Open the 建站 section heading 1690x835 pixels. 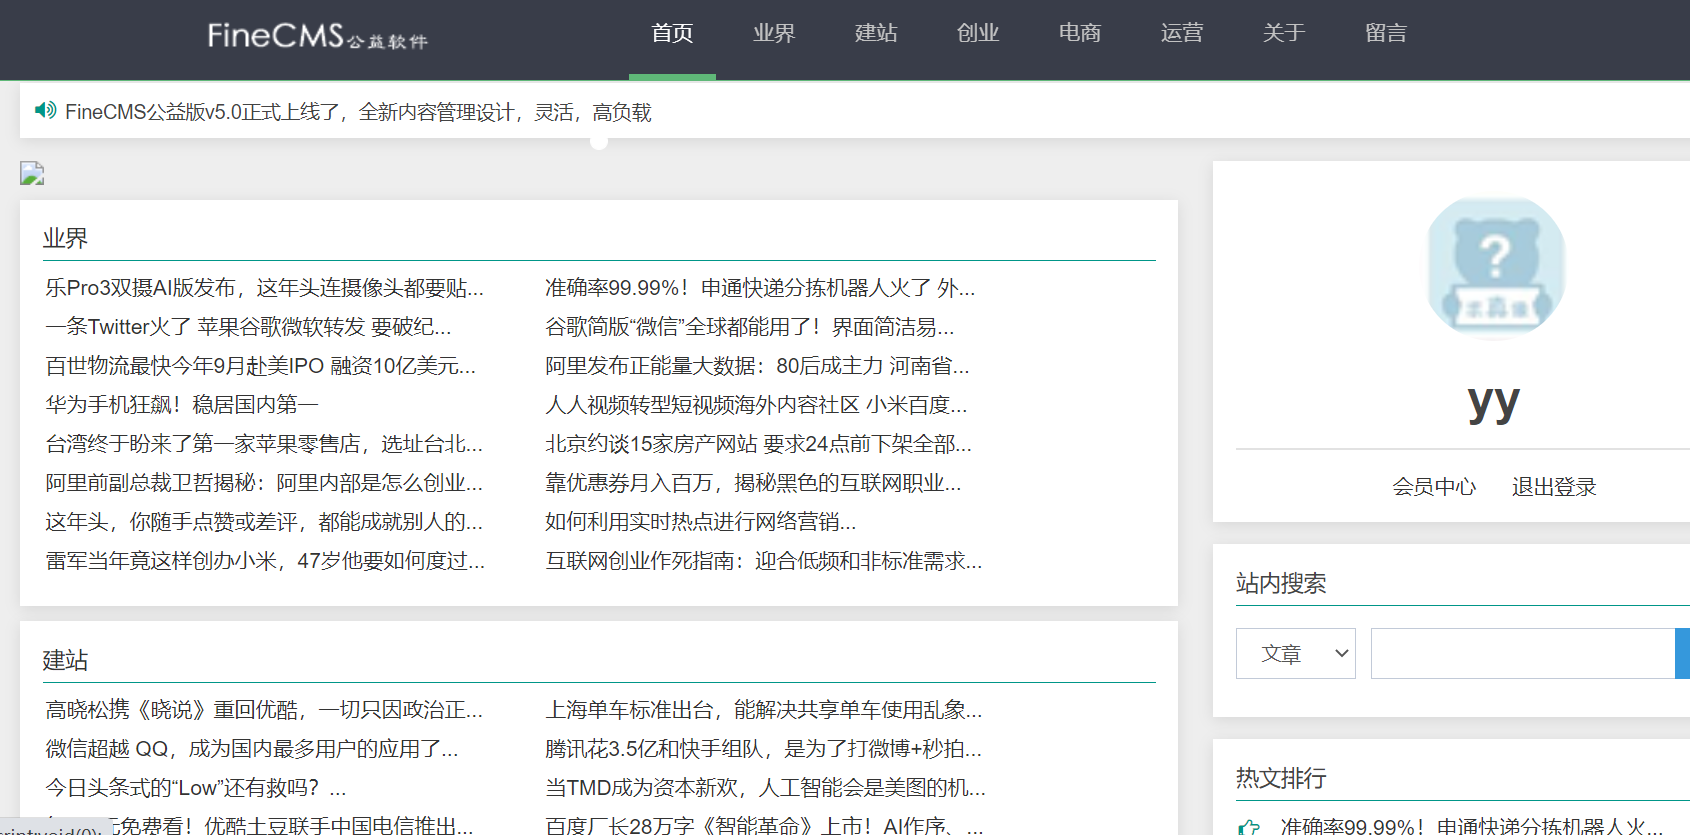pyautogui.click(x=65, y=660)
